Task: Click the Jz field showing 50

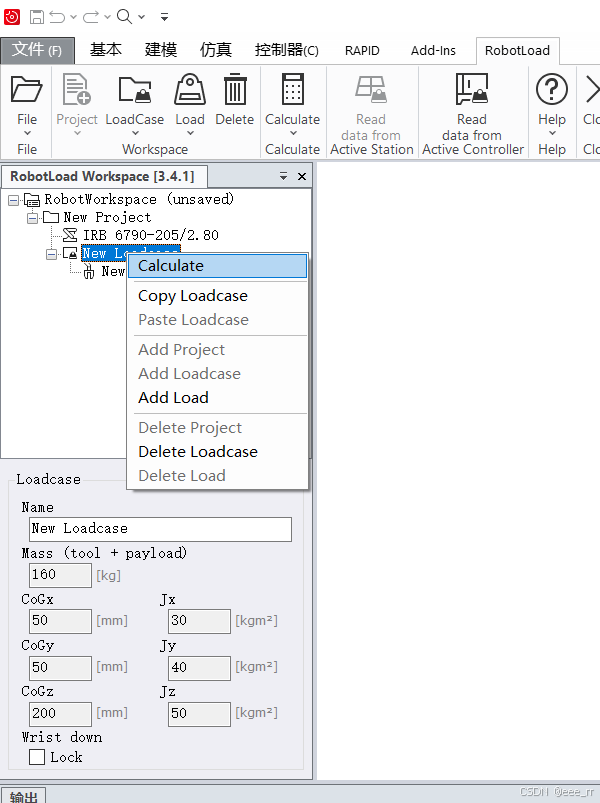Action: point(199,714)
